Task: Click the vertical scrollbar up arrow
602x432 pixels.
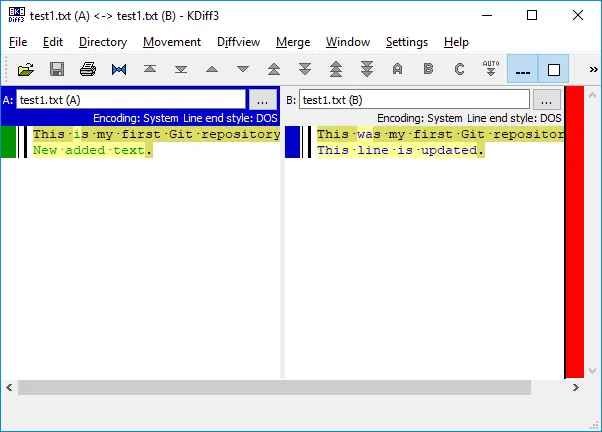Action: pyautogui.click(x=592, y=95)
